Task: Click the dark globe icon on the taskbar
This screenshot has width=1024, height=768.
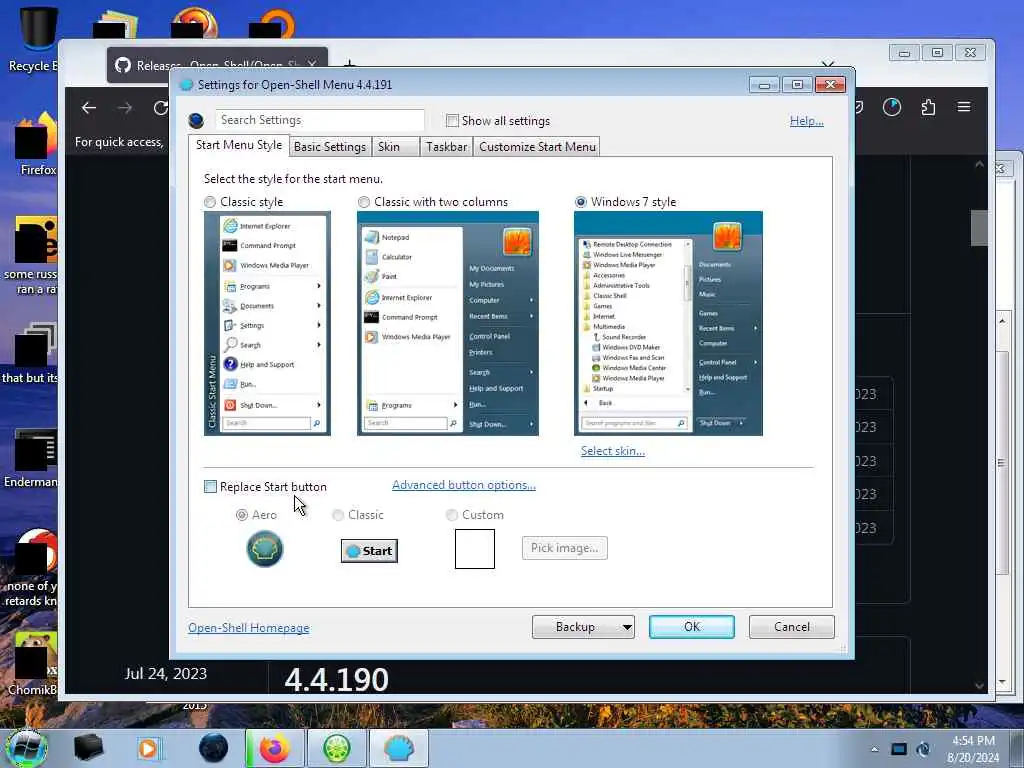Action: click(214, 748)
